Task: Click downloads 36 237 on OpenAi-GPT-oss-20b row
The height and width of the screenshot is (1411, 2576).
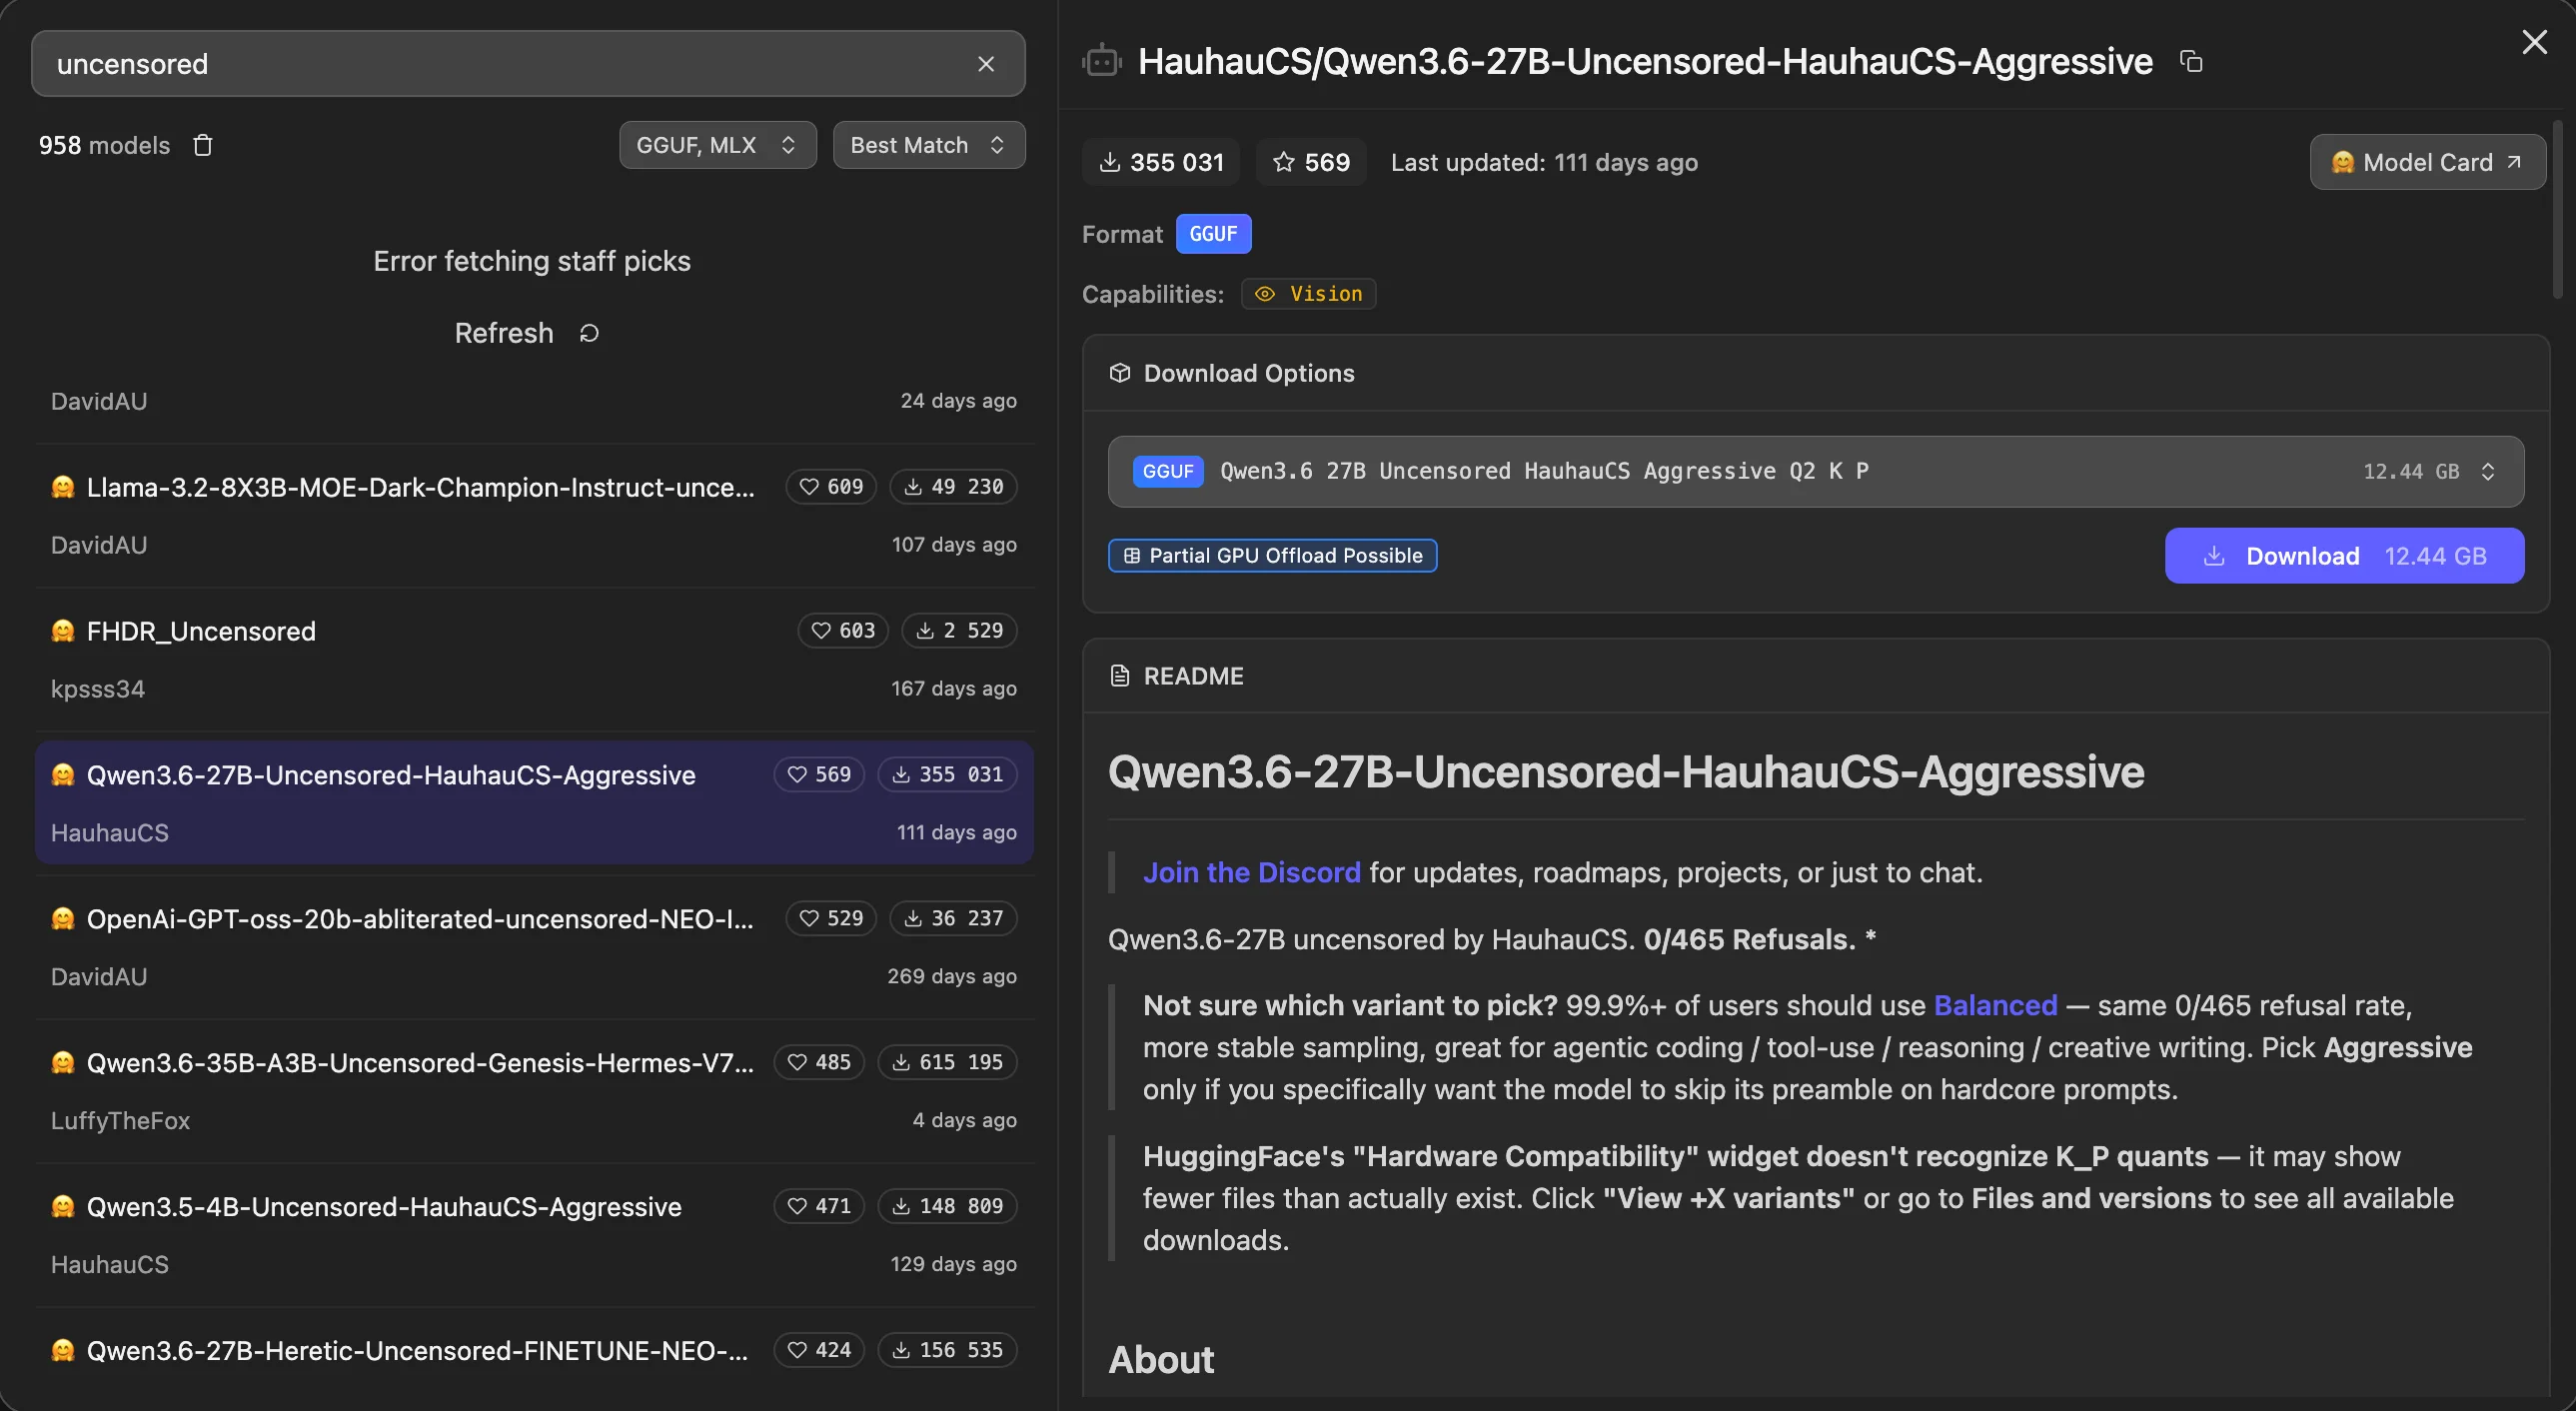Action: click(953, 919)
